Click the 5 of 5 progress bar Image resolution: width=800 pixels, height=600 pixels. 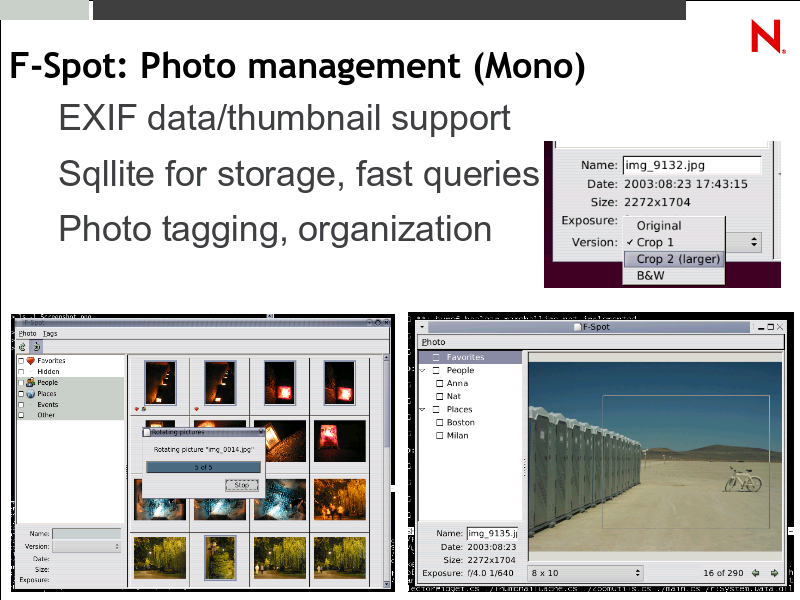(203, 467)
